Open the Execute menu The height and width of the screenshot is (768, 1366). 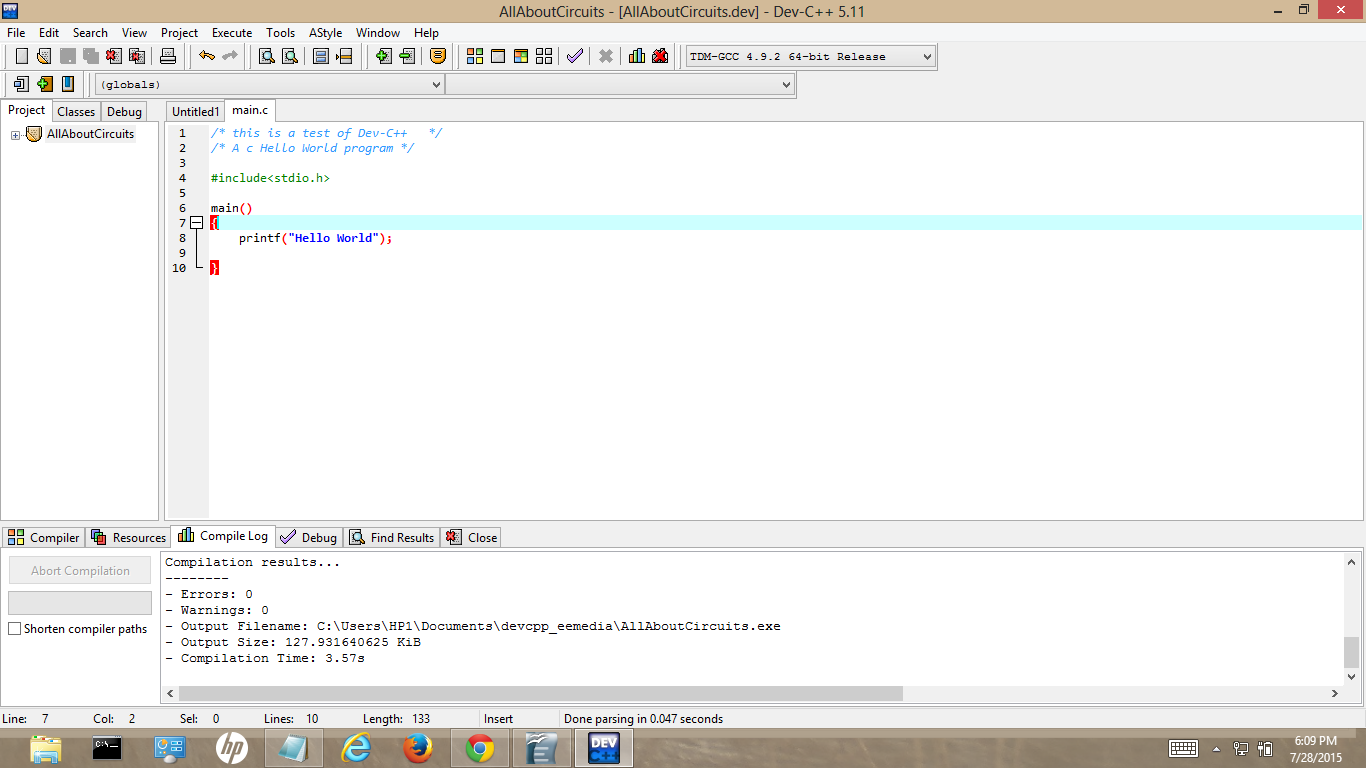pyautogui.click(x=231, y=33)
